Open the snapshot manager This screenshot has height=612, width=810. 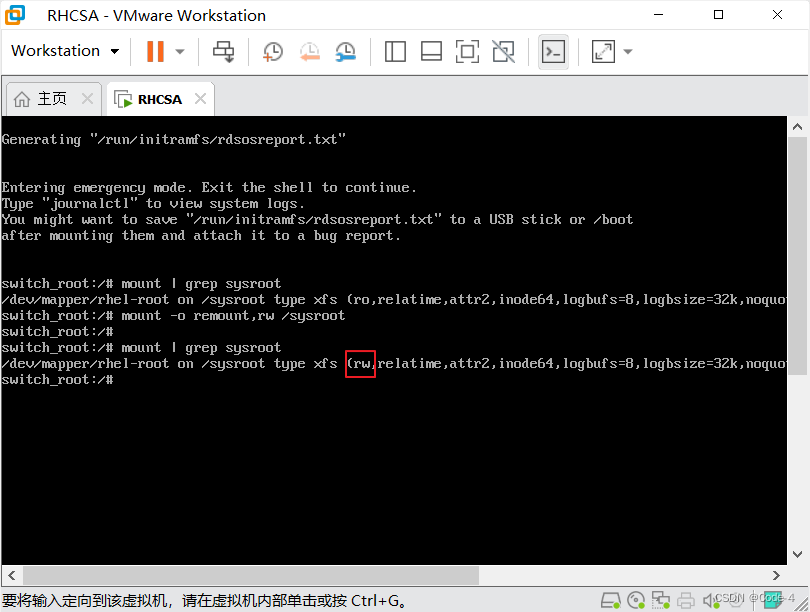(x=346, y=51)
